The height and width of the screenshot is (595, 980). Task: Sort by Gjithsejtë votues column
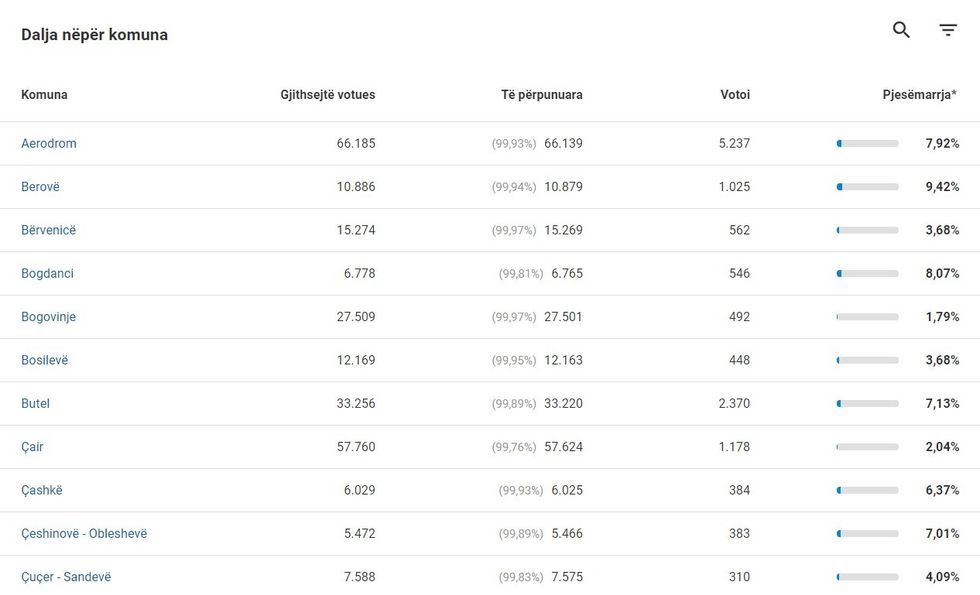tap(327, 95)
